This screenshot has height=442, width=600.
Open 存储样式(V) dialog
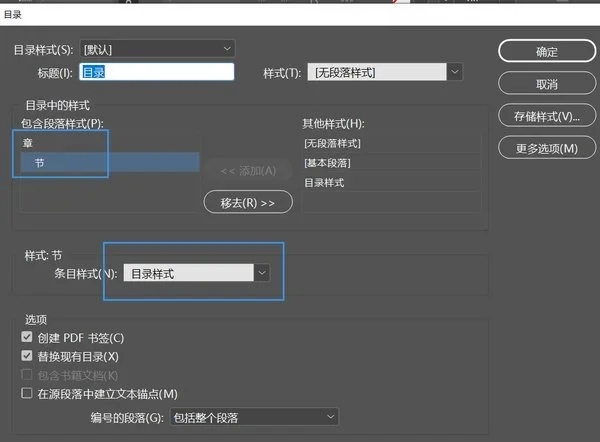(547, 116)
